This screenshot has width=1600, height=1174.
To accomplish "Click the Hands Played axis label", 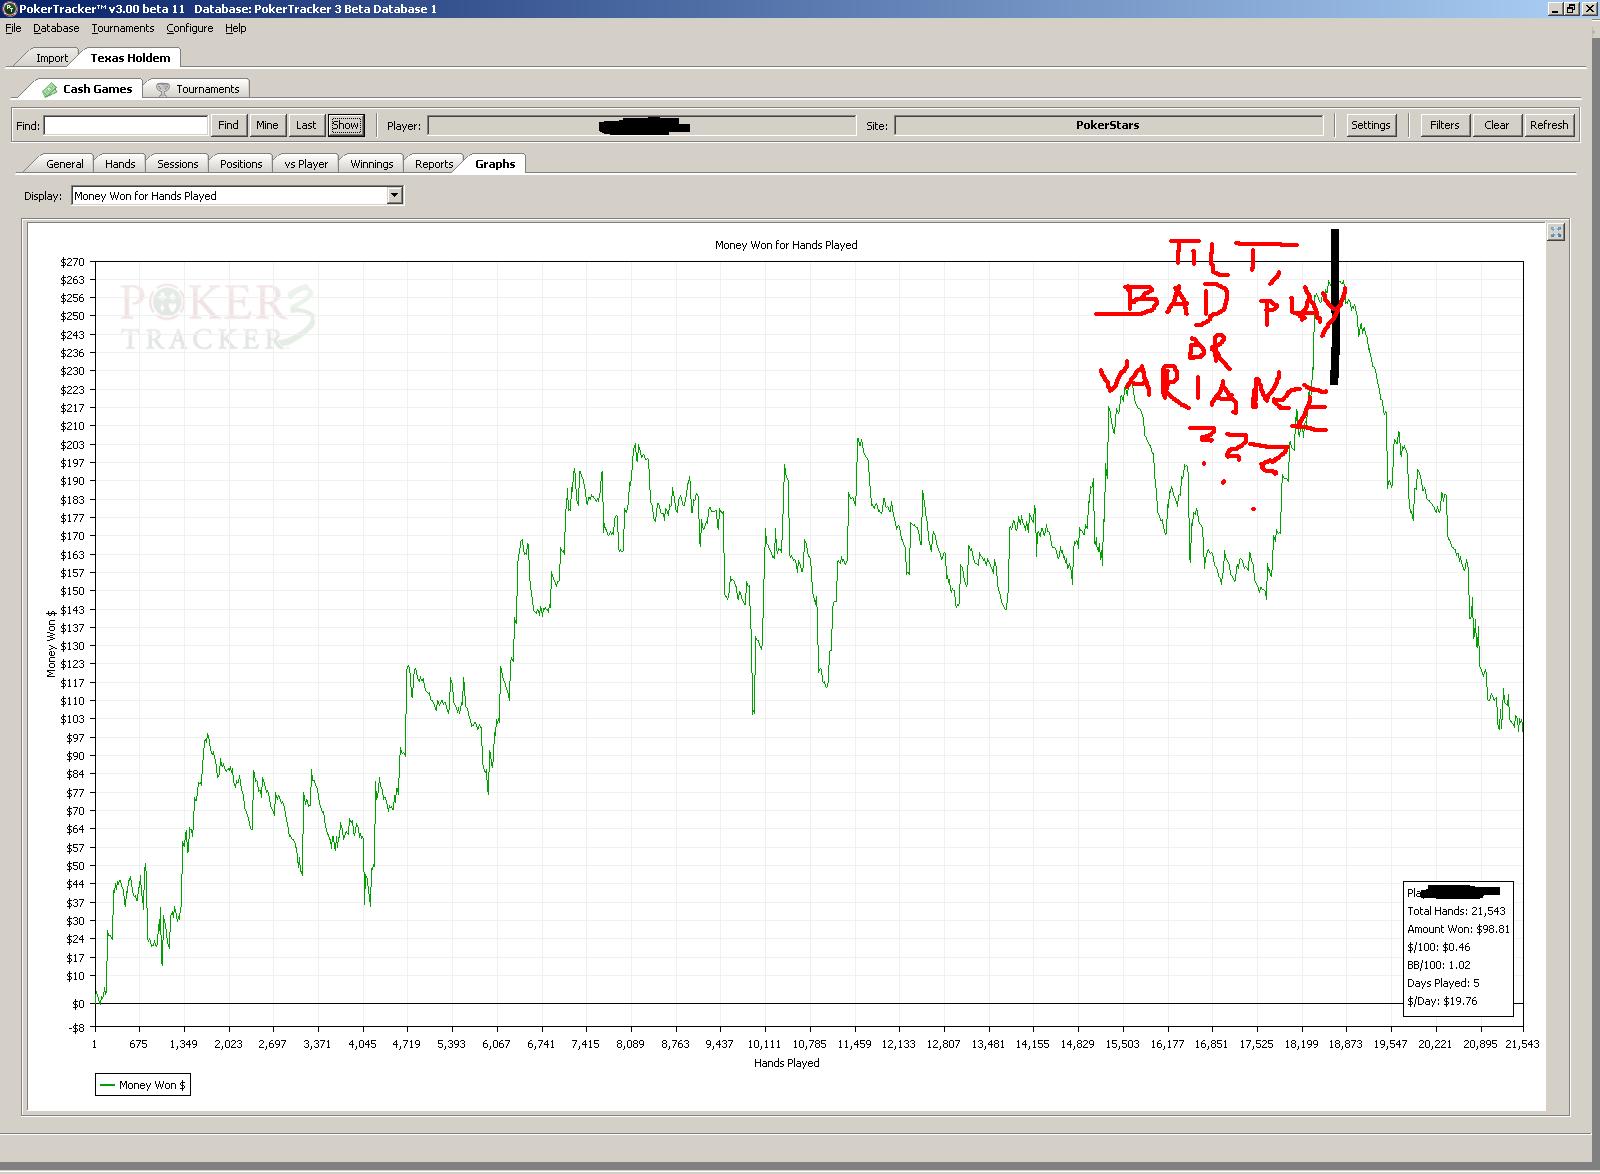I will coord(787,1063).
